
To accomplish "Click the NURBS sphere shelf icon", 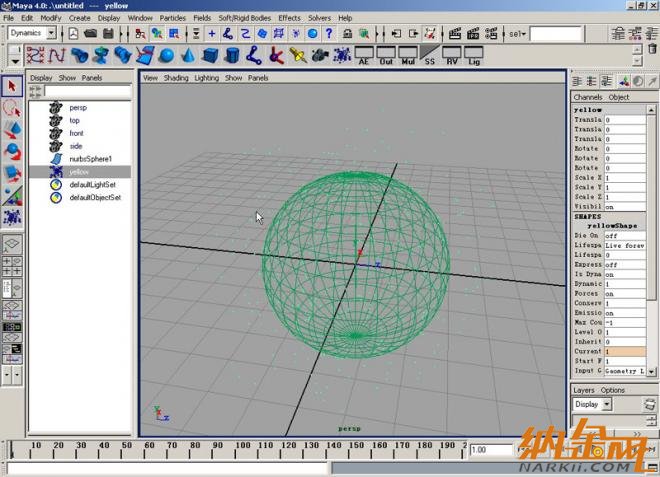I will pos(166,54).
